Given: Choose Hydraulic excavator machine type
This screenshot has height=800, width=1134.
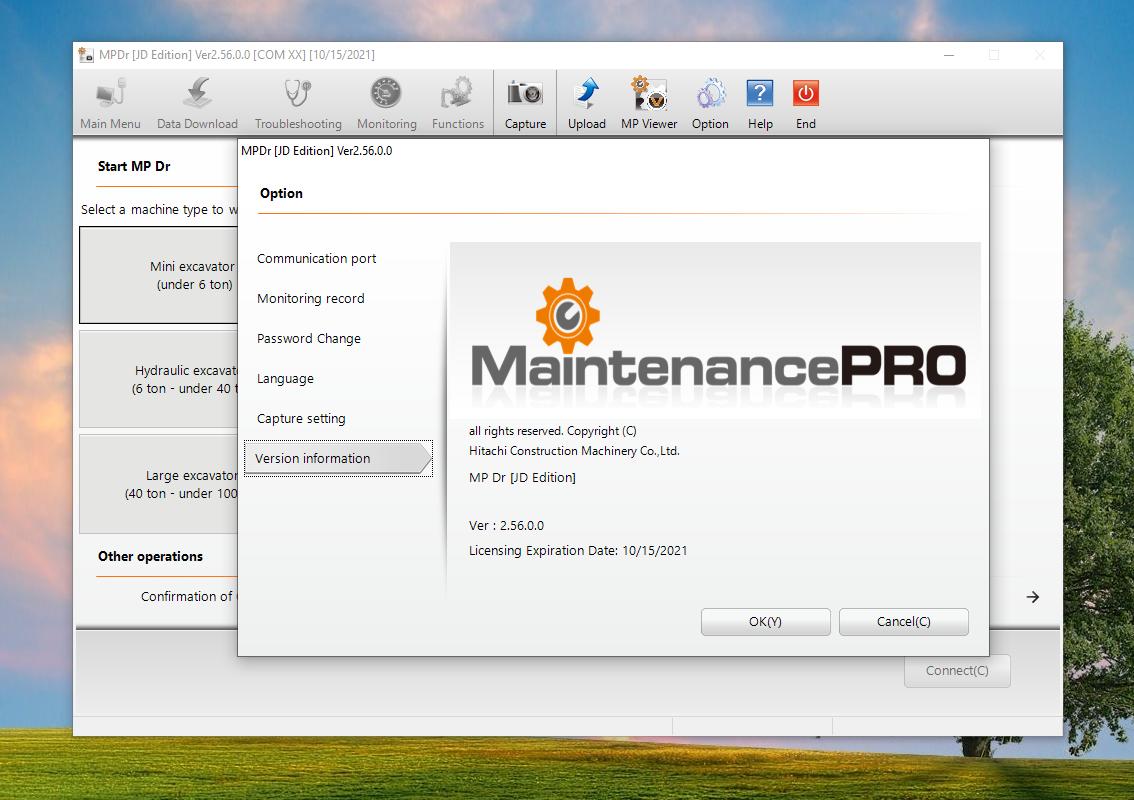Looking at the screenshot, I should tap(158, 379).
